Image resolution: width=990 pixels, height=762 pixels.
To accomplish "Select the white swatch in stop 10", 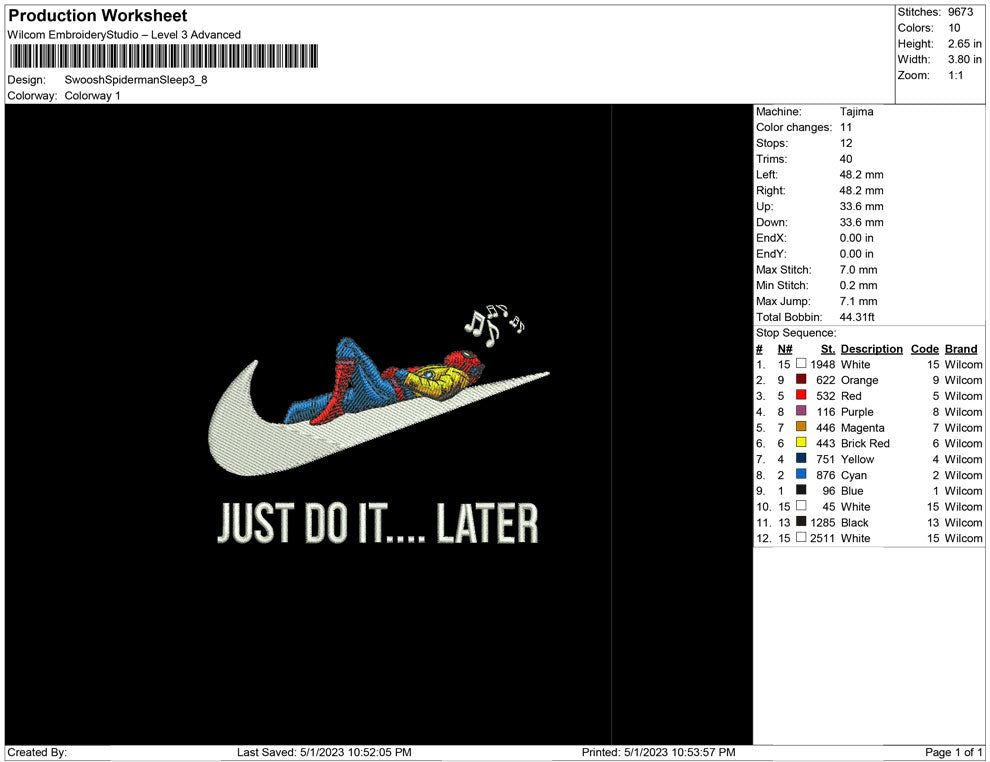I will (801, 505).
